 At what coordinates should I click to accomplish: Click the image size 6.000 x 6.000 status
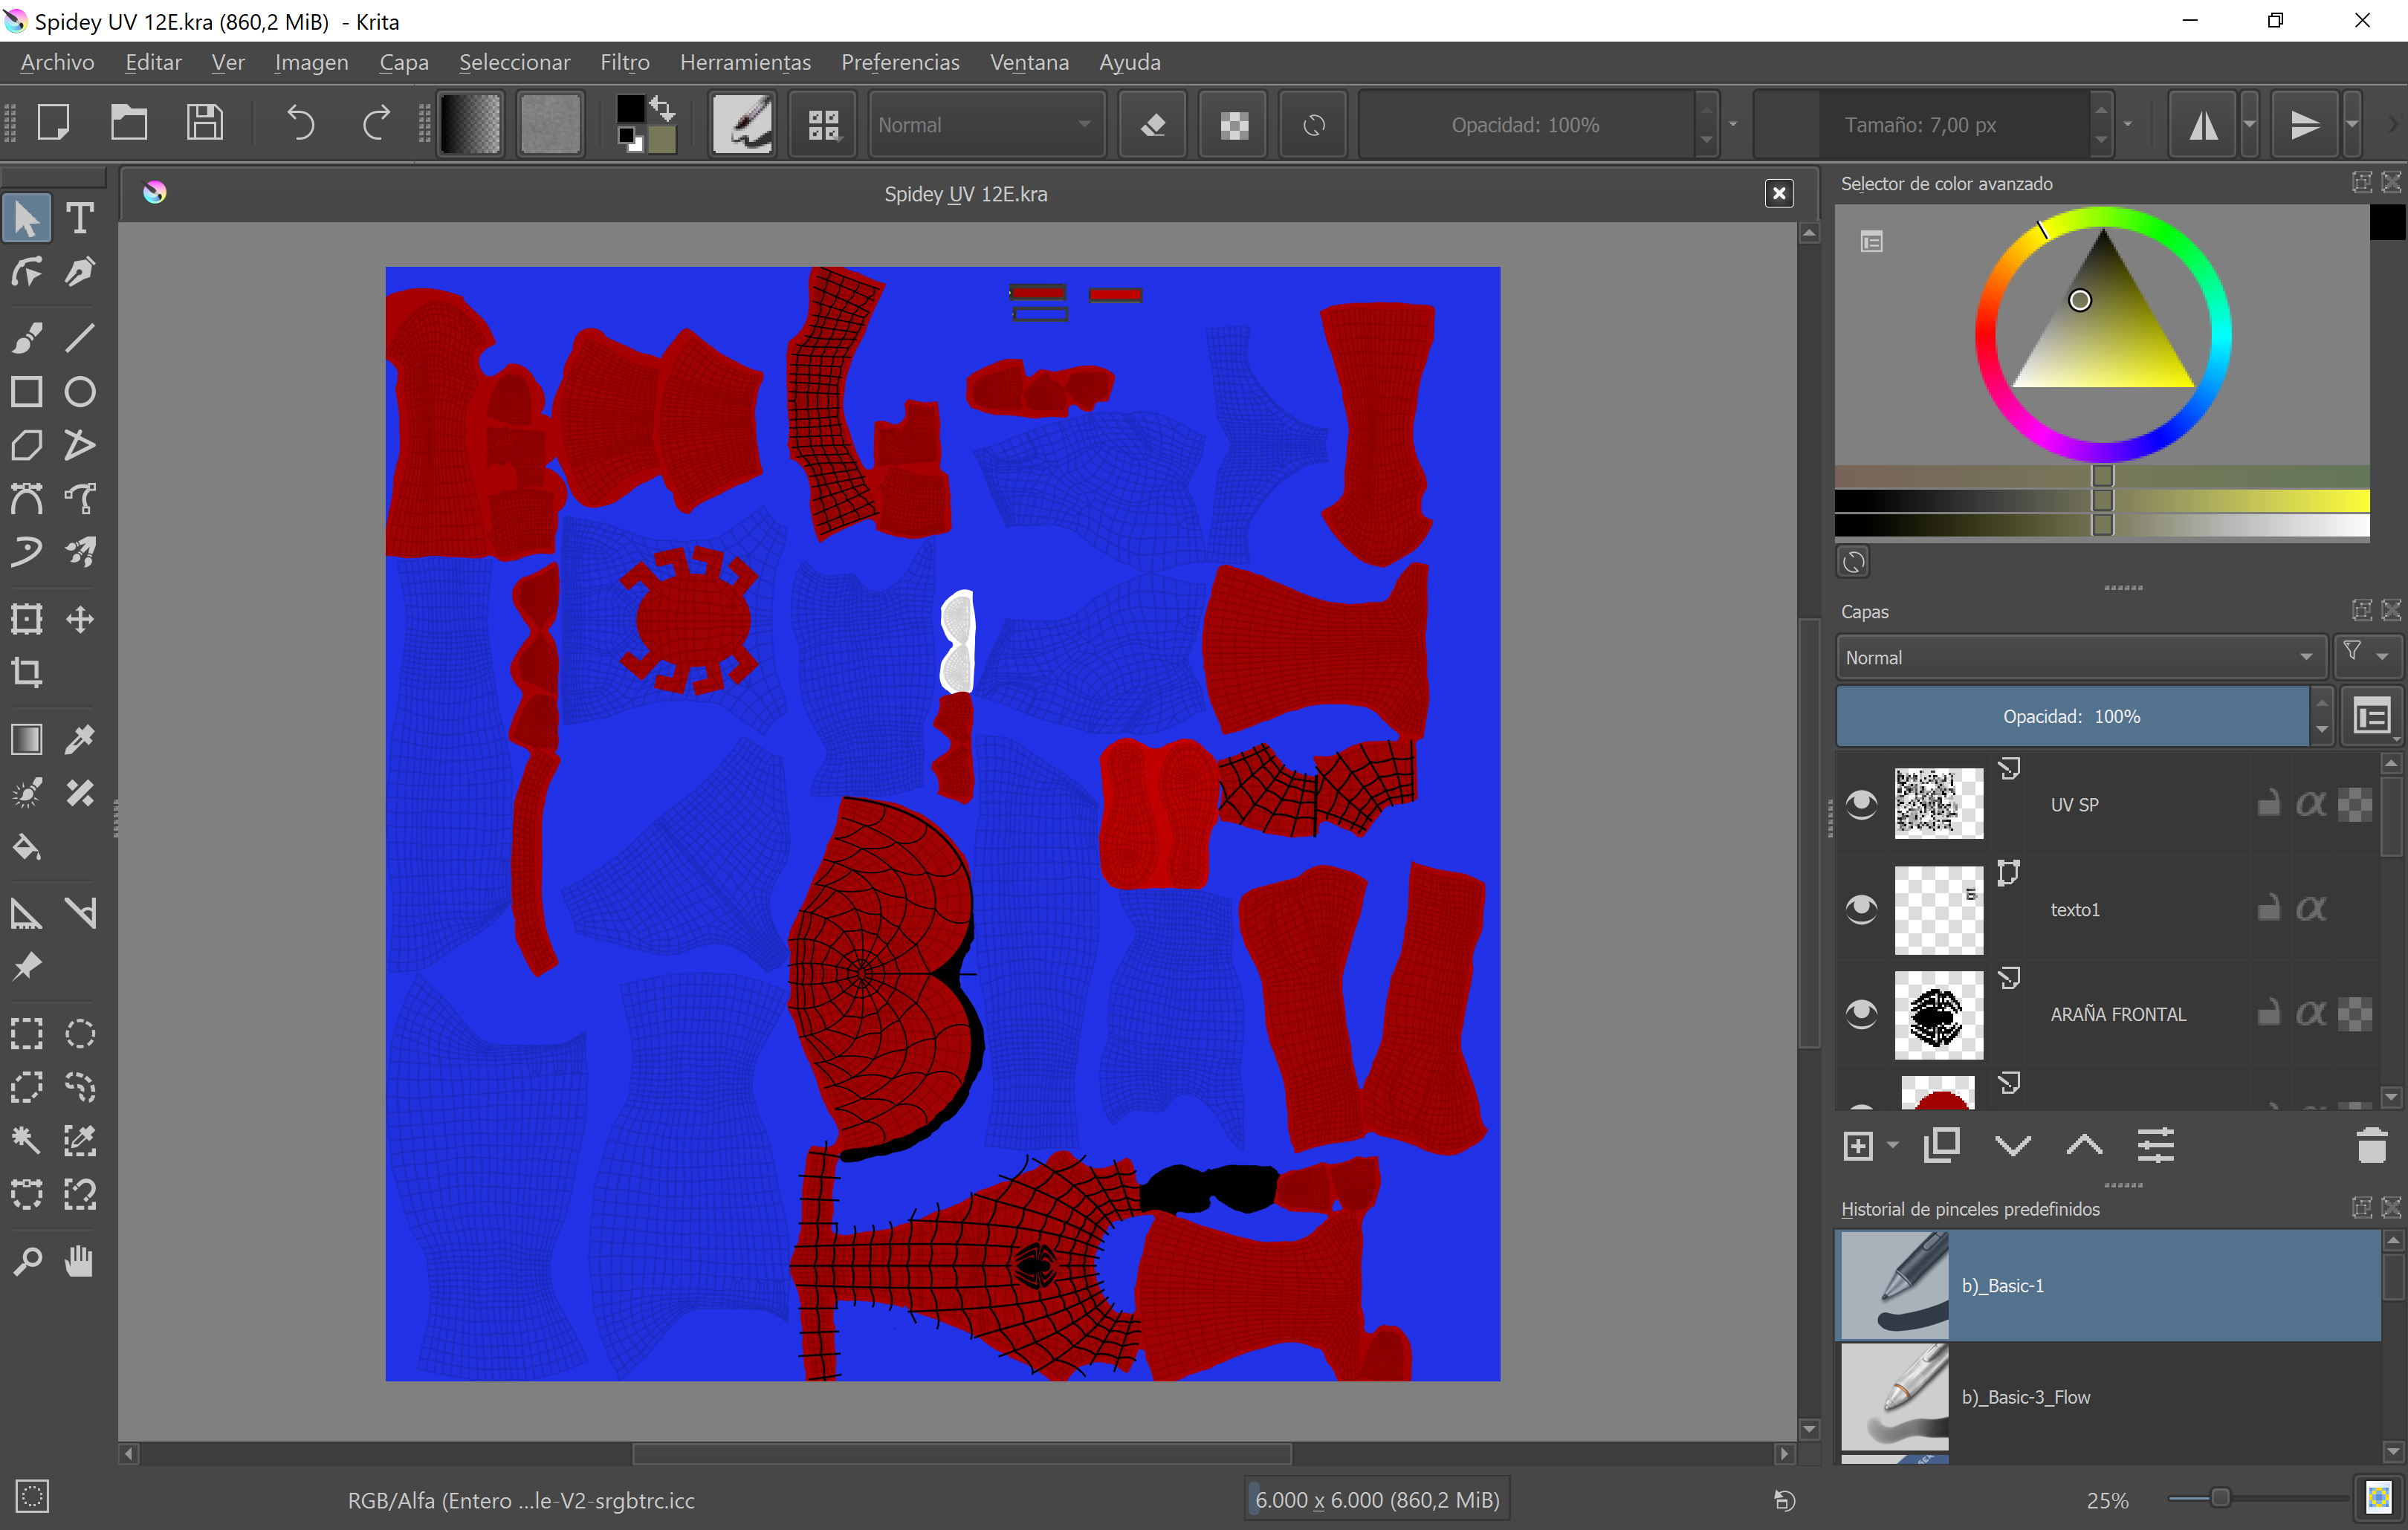pyautogui.click(x=1376, y=1500)
